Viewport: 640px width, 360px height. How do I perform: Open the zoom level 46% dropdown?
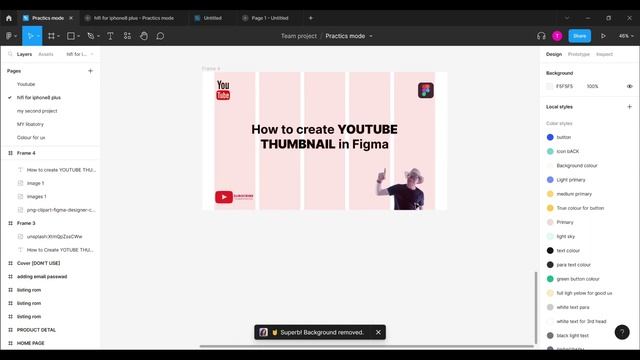pyautogui.click(x=626, y=36)
